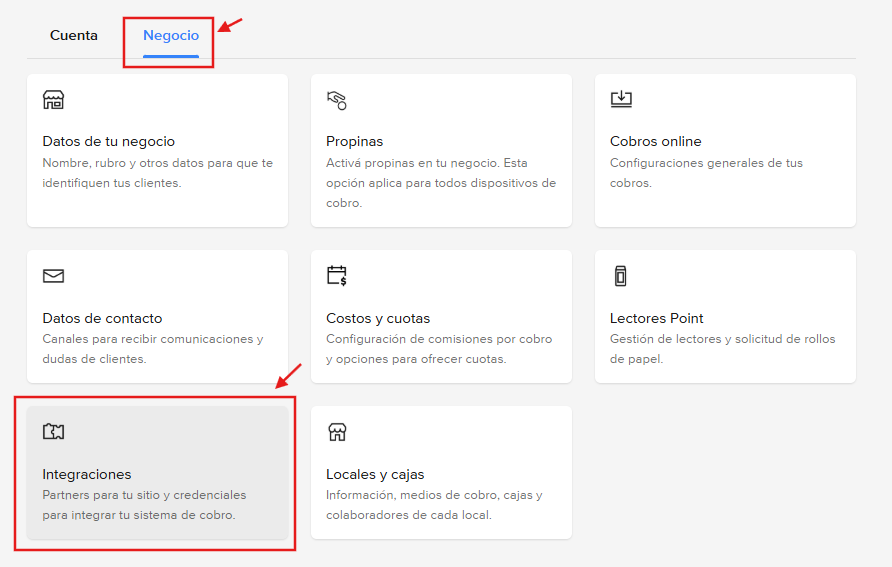
Task: Click the description text under Integraciones
Action: [144, 505]
